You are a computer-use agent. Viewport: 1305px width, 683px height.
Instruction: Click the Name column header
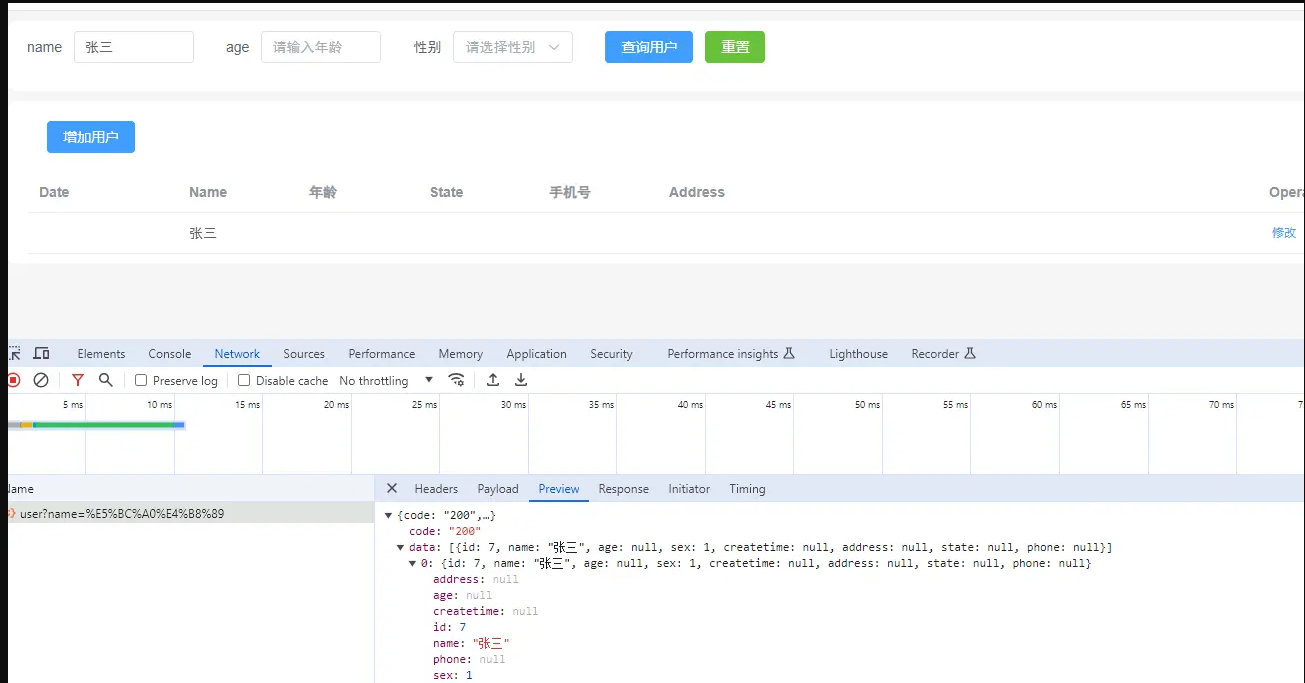(x=208, y=192)
